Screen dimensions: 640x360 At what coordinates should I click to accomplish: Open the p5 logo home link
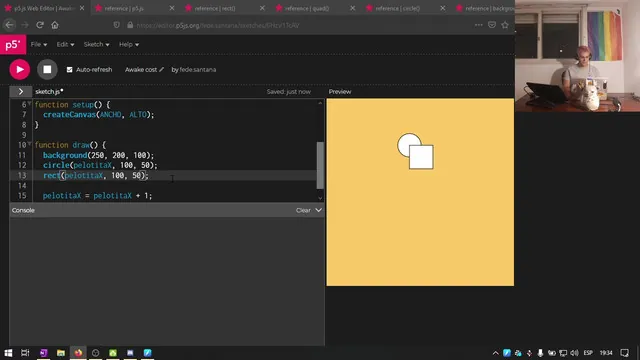click(x=13, y=44)
